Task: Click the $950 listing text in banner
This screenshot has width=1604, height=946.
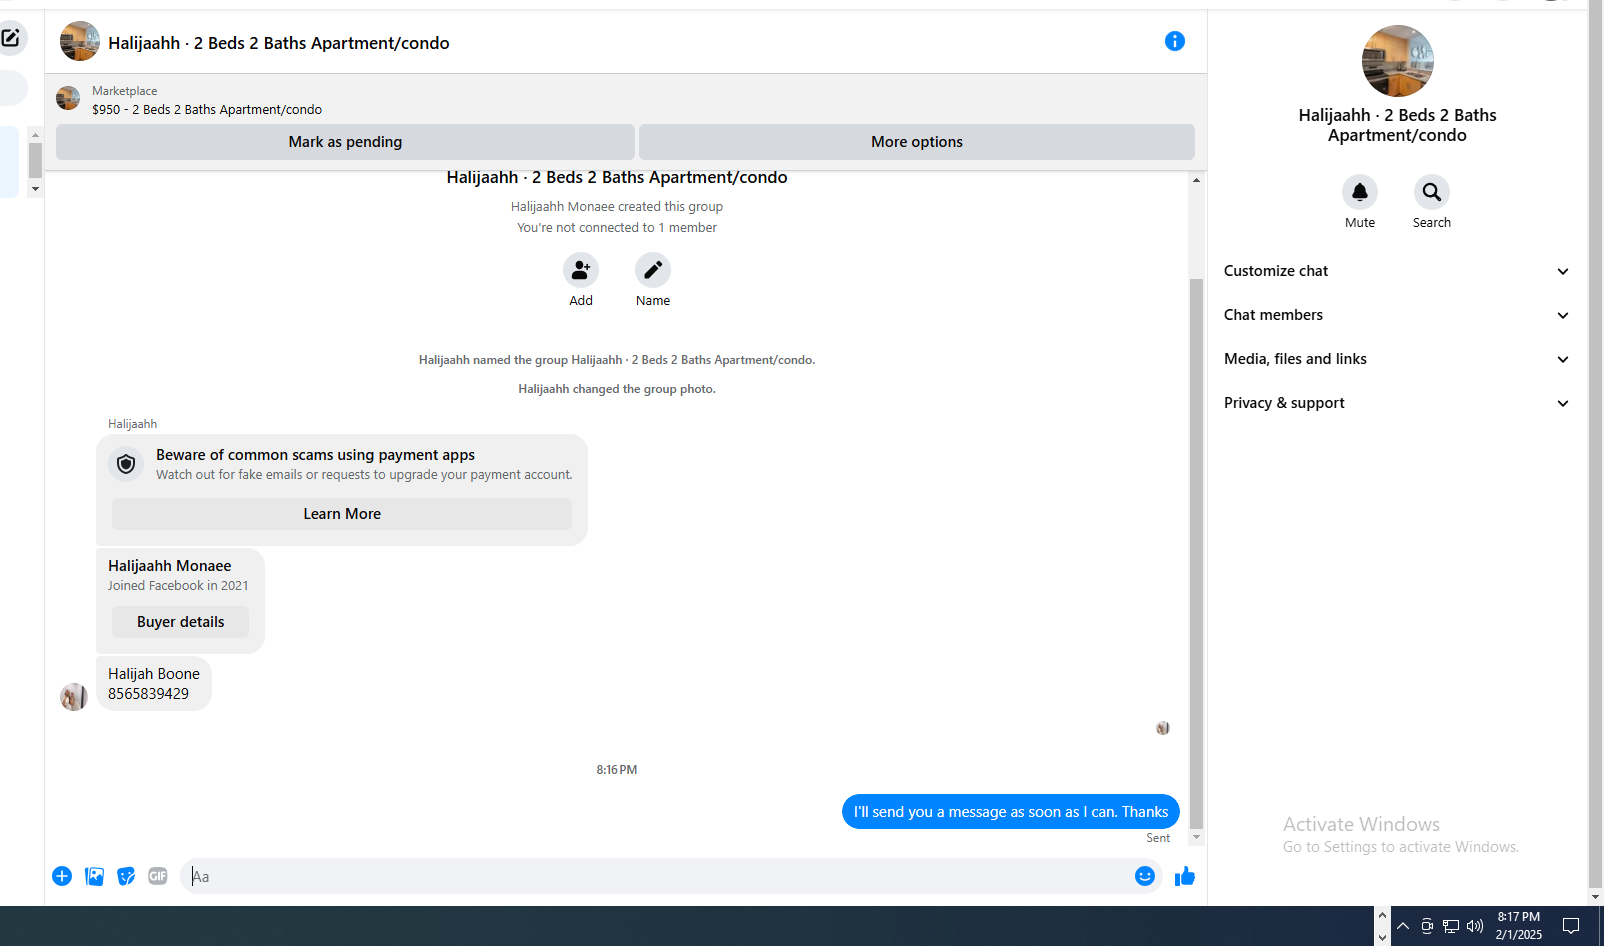Action: (x=207, y=110)
